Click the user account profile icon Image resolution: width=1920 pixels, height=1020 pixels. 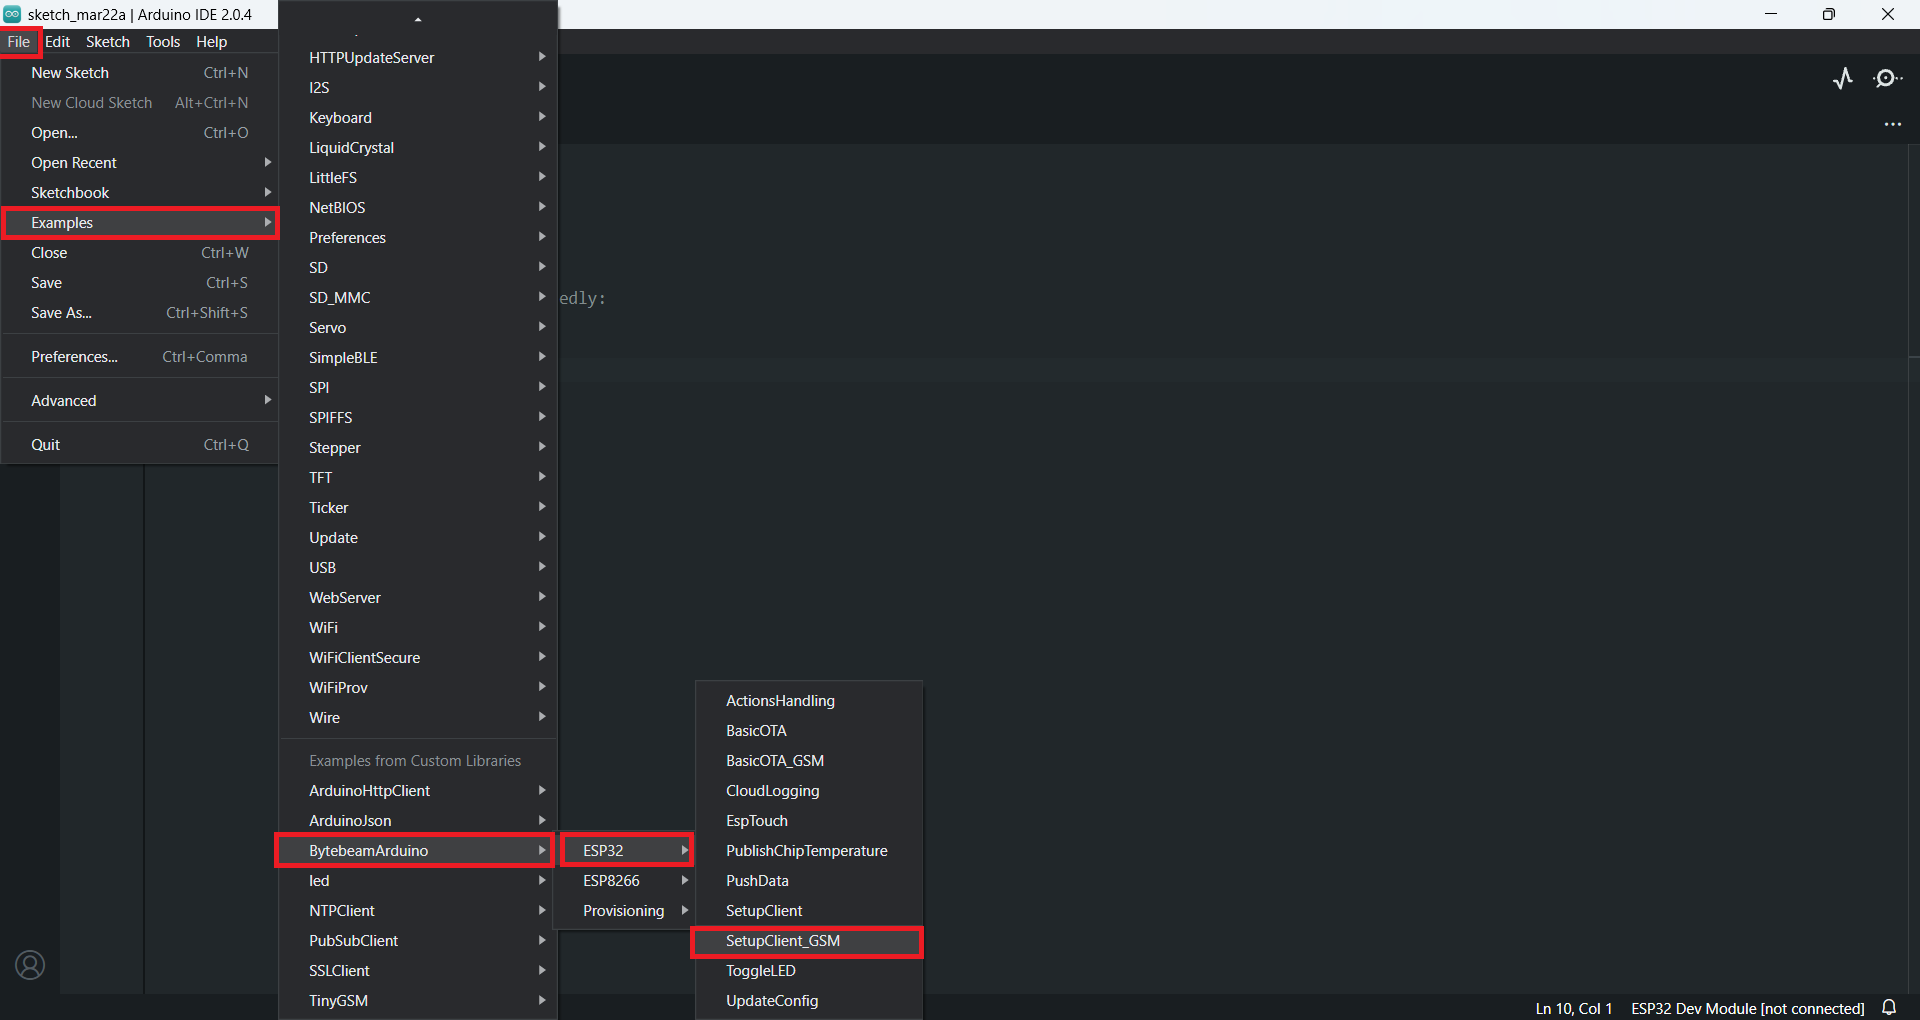tap(30, 965)
